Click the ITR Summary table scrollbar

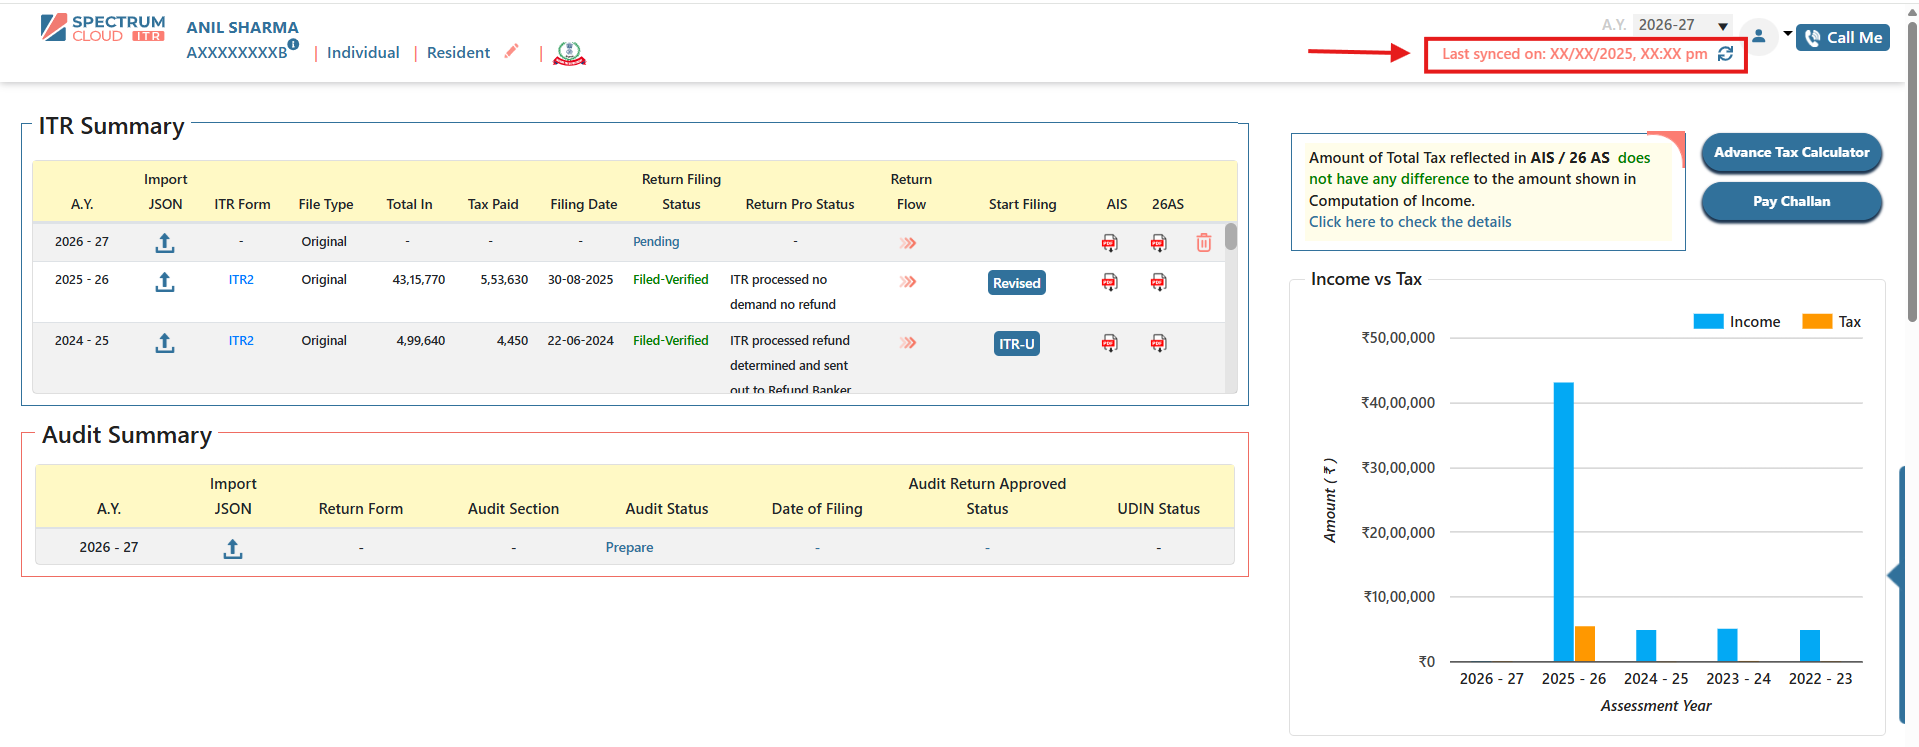click(1230, 237)
